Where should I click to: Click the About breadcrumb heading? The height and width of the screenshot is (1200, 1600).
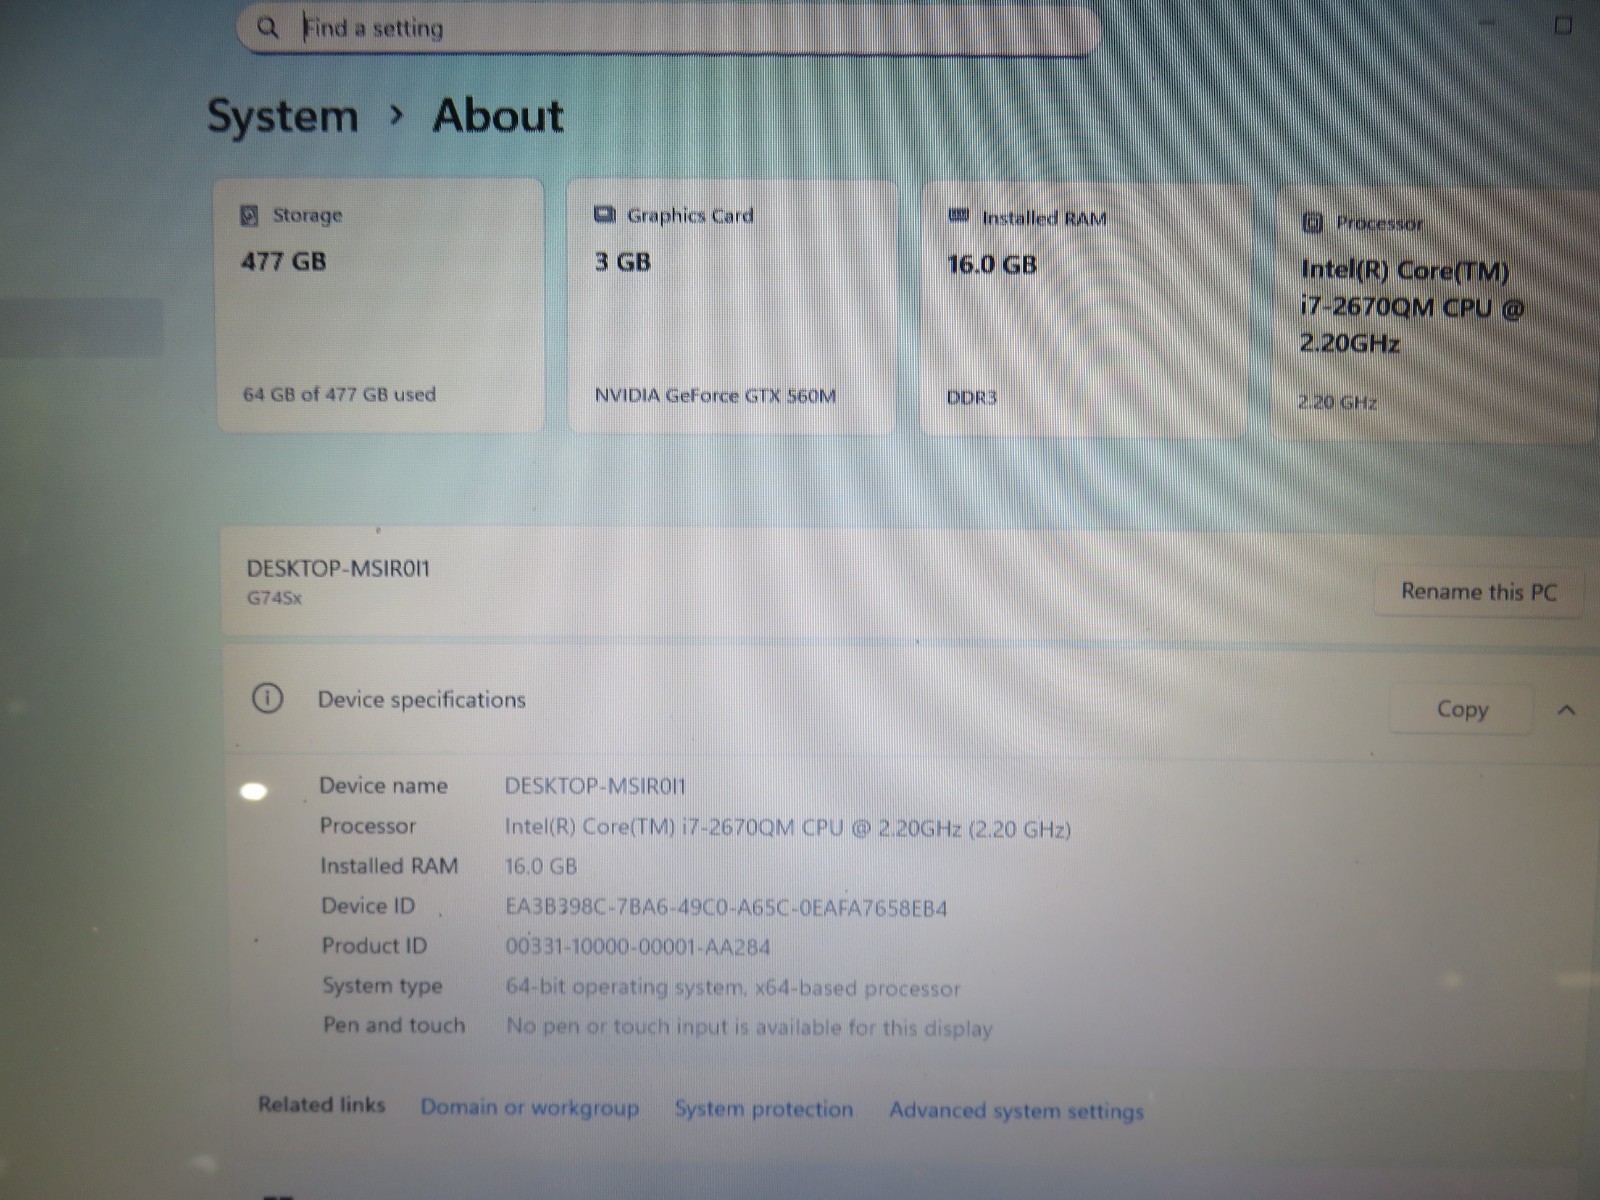click(498, 116)
